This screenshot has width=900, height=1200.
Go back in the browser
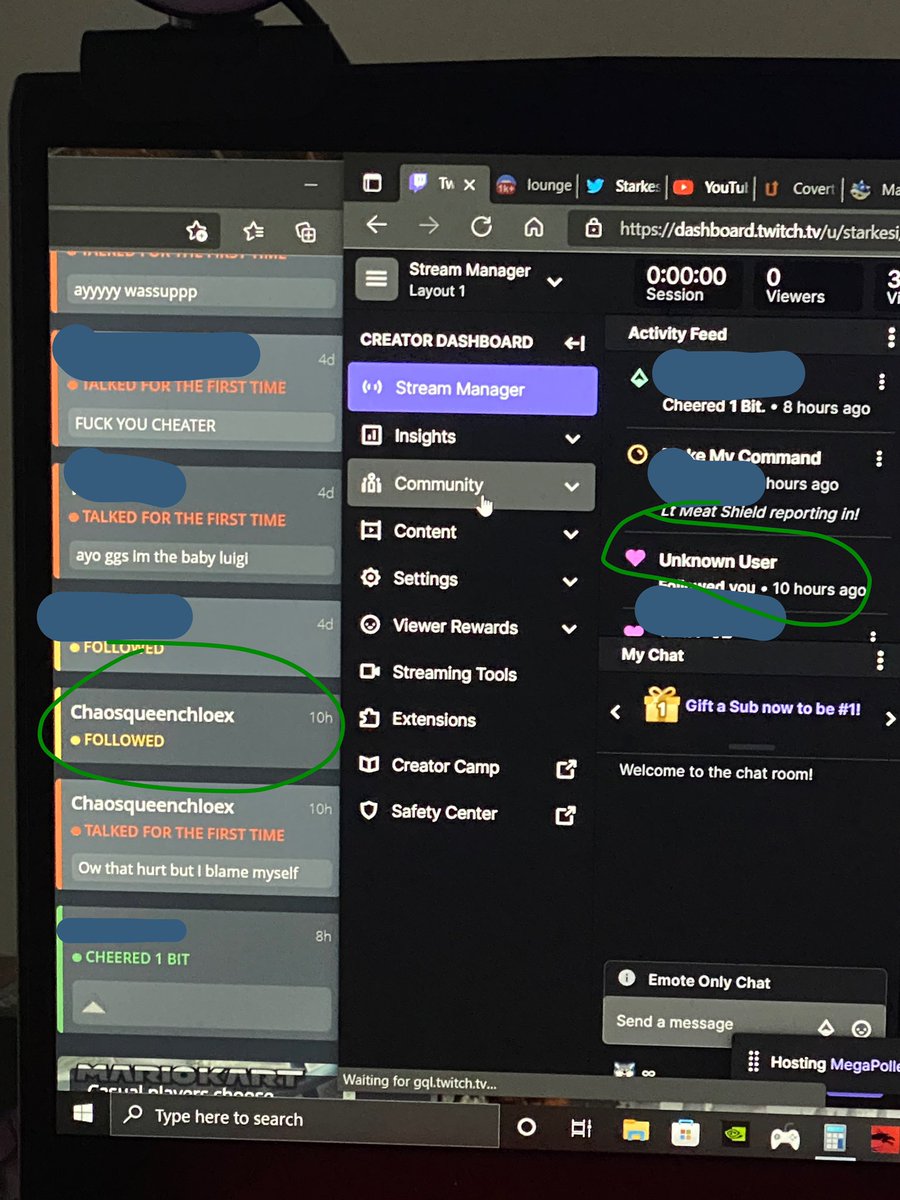pos(376,225)
